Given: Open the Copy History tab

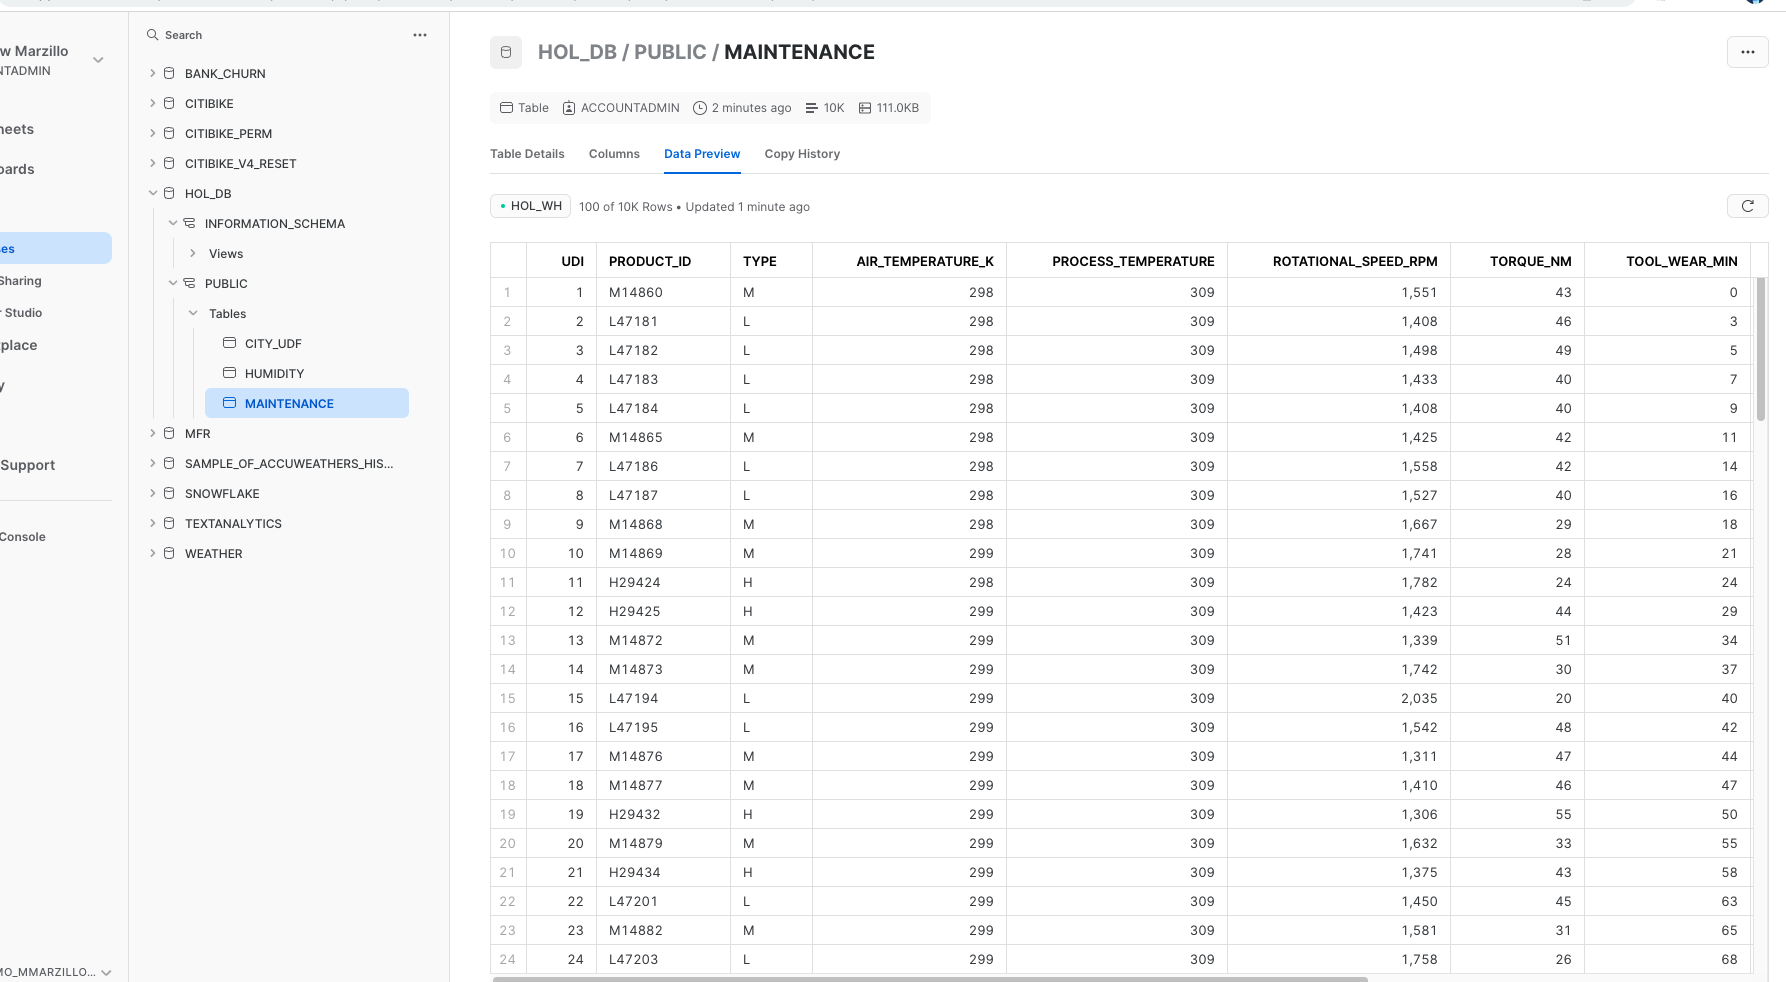Looking at the screenshot, I should [802, 154].
